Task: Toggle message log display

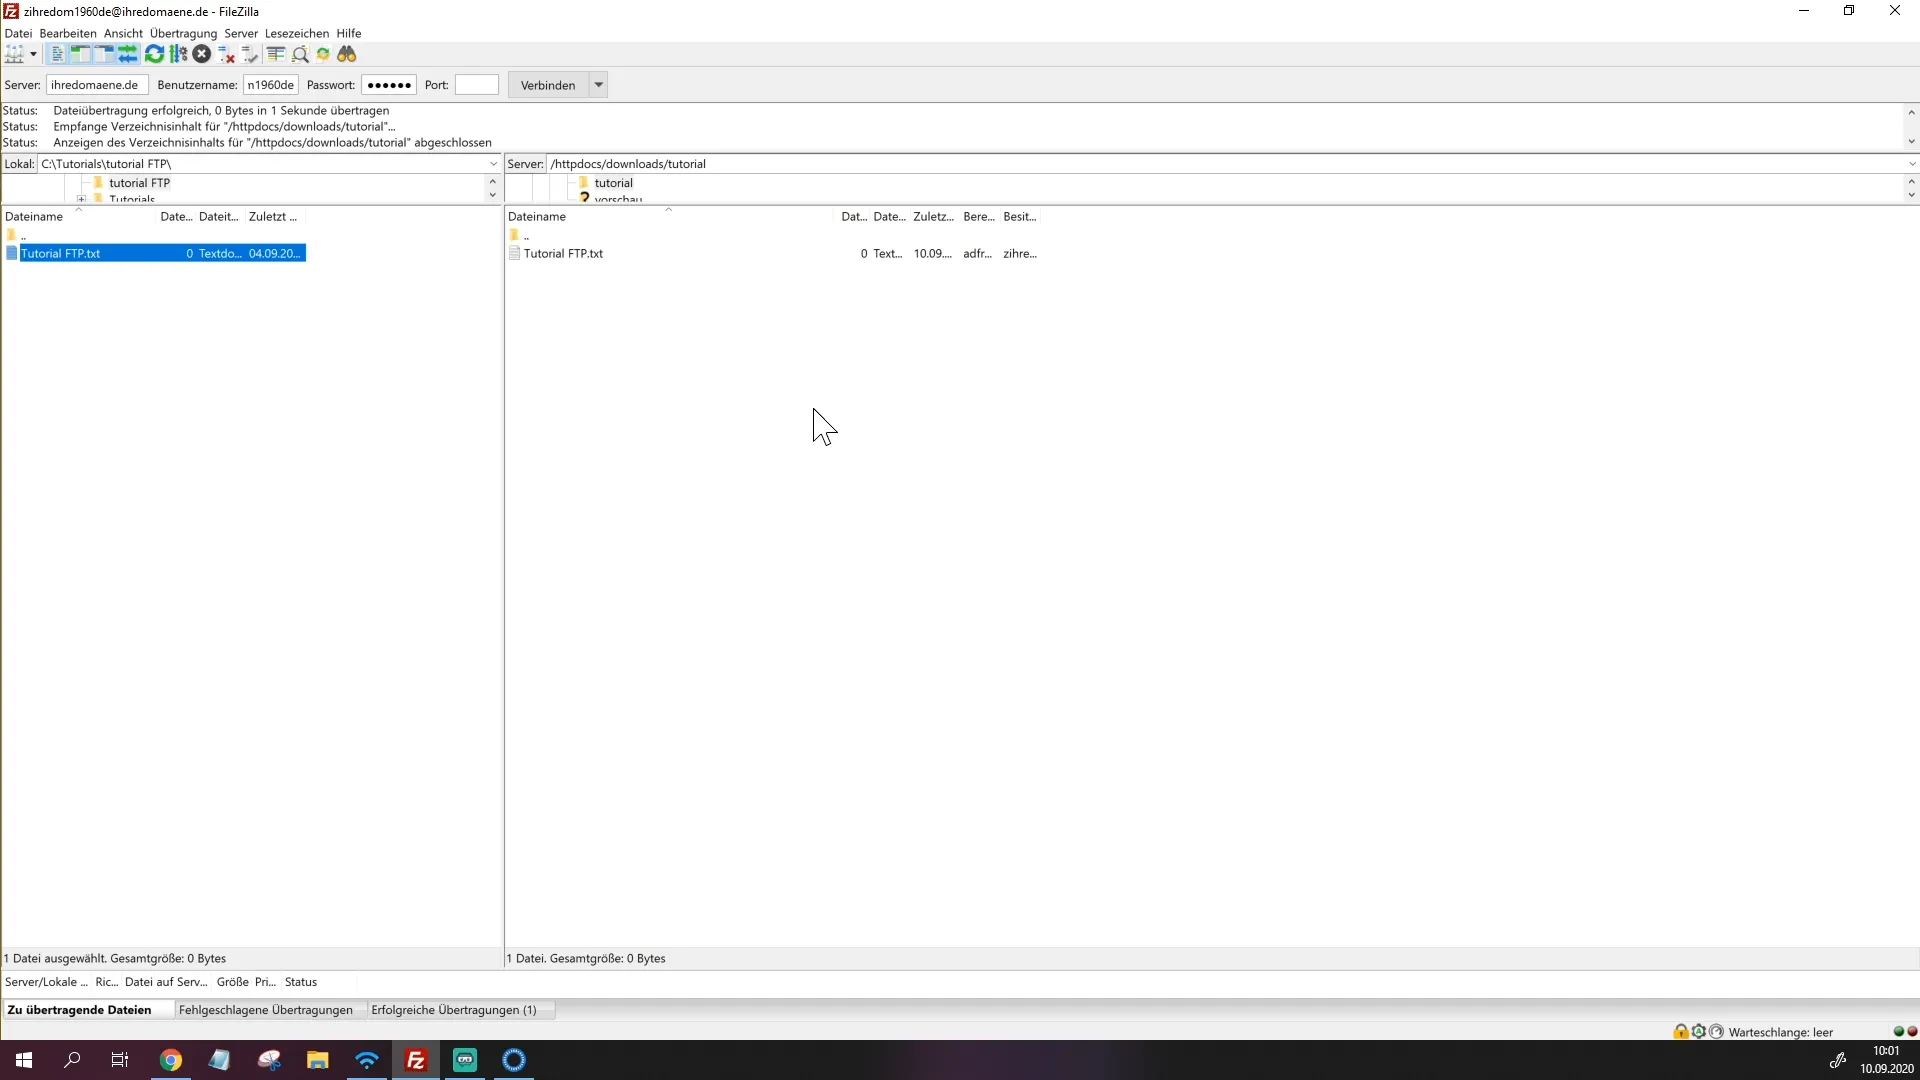Action: tap(57, 54)
